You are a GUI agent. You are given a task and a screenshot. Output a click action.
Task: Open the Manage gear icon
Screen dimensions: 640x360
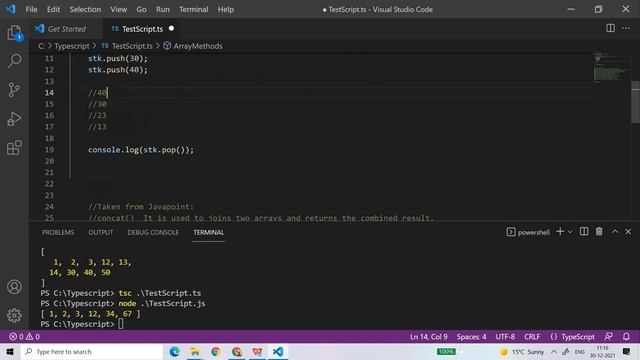[14, 315]
